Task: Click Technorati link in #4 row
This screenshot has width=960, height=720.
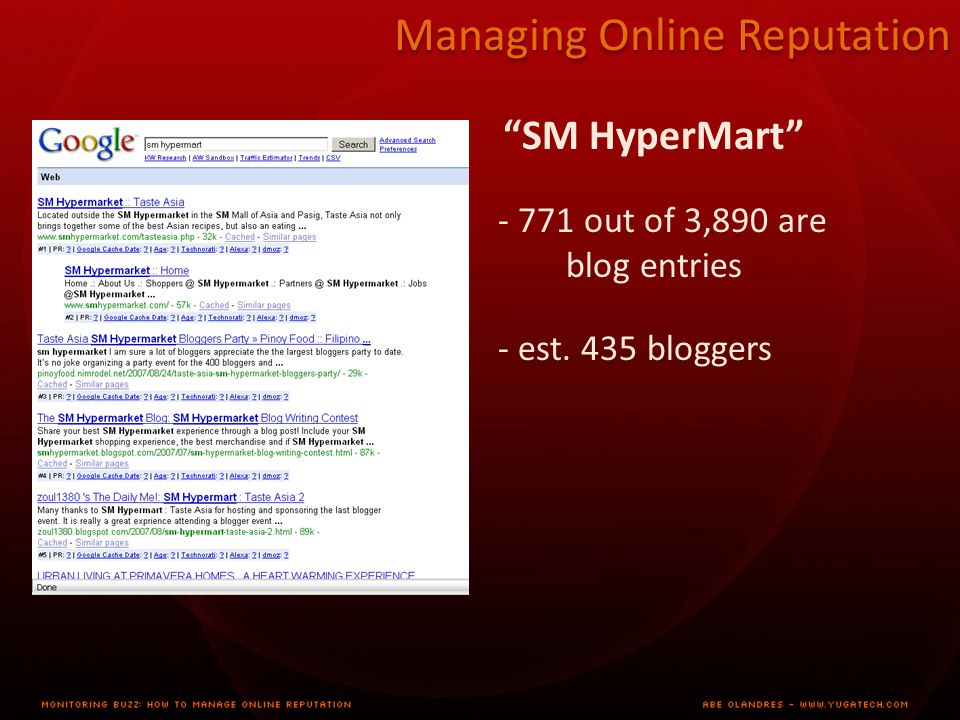Action: click(198, 476)
